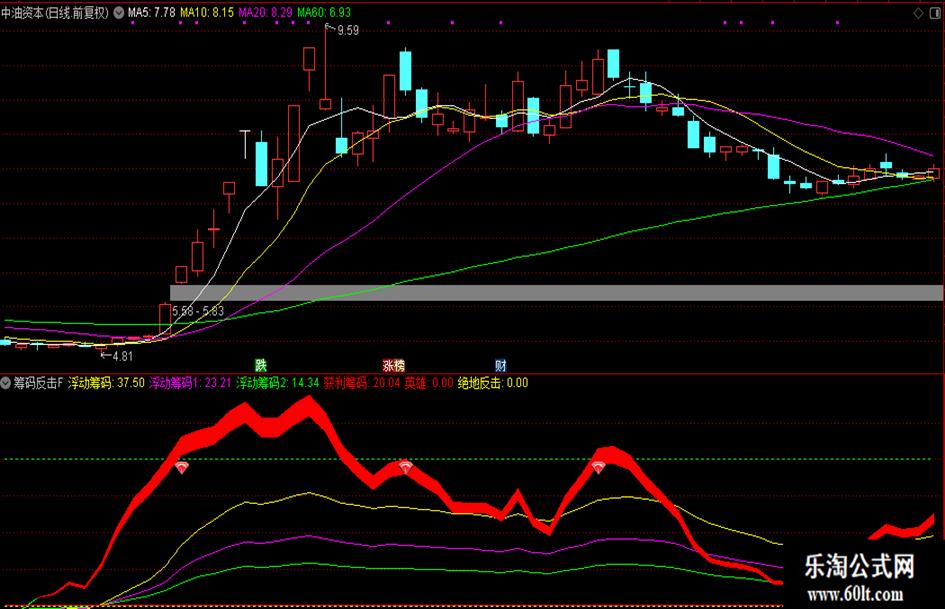This screenshot has width=945, height=609.
Task: Click the 浮动筹码2: 14.34 value
Action: coord(277,383)
